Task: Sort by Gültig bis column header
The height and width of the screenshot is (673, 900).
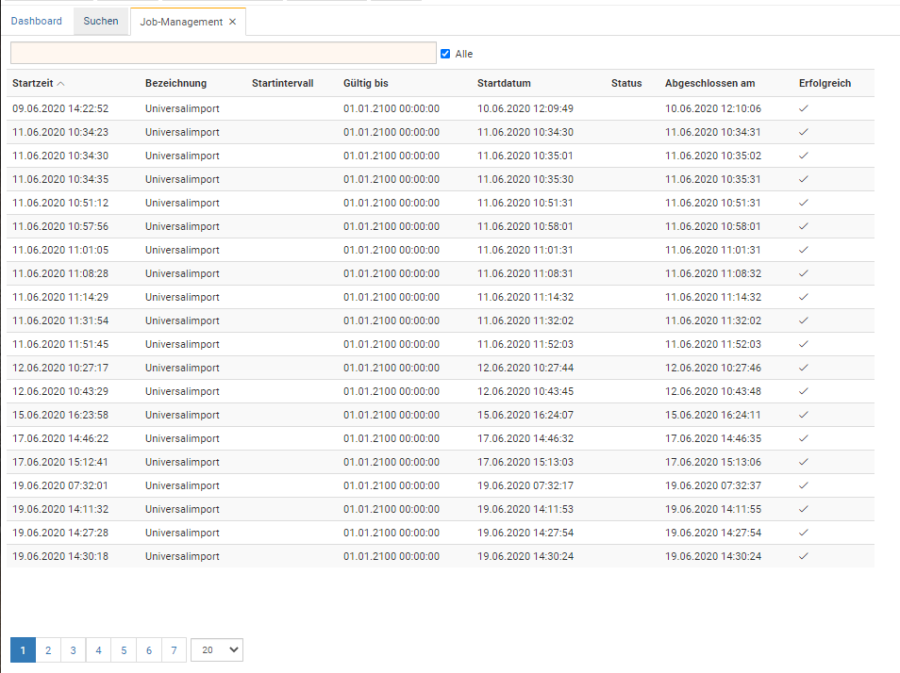Action: (366, 83)
